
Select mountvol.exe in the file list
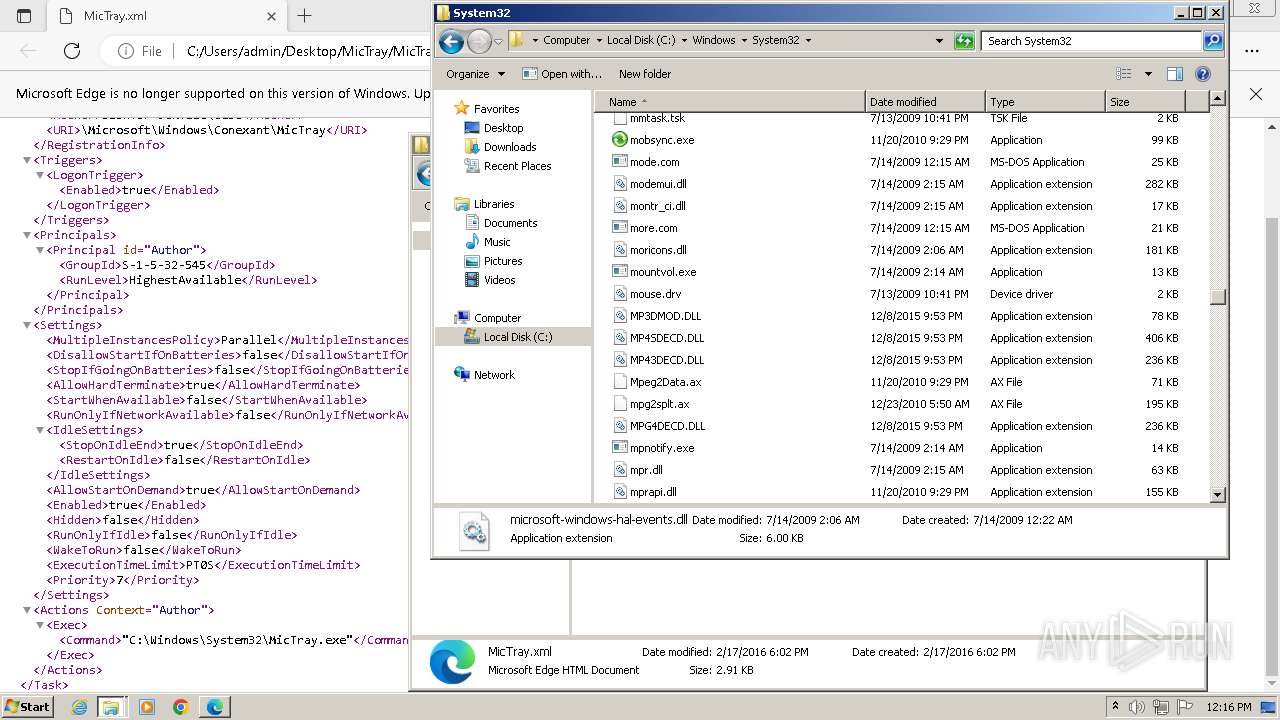(x=662, y=272)
